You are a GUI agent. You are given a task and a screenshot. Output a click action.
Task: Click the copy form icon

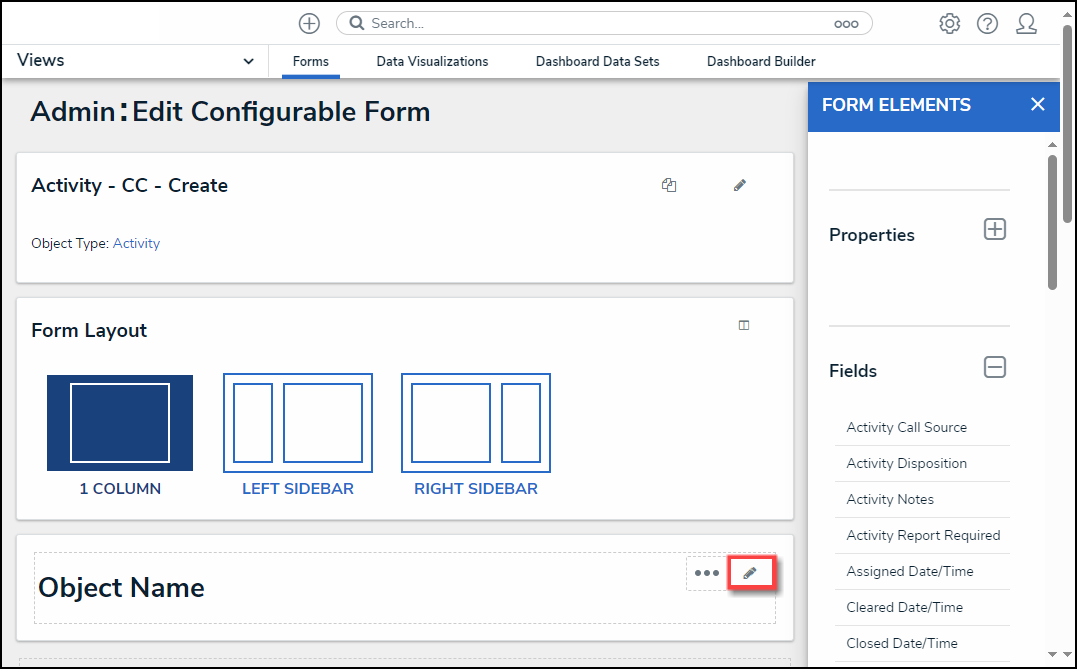tap(669, 185)
